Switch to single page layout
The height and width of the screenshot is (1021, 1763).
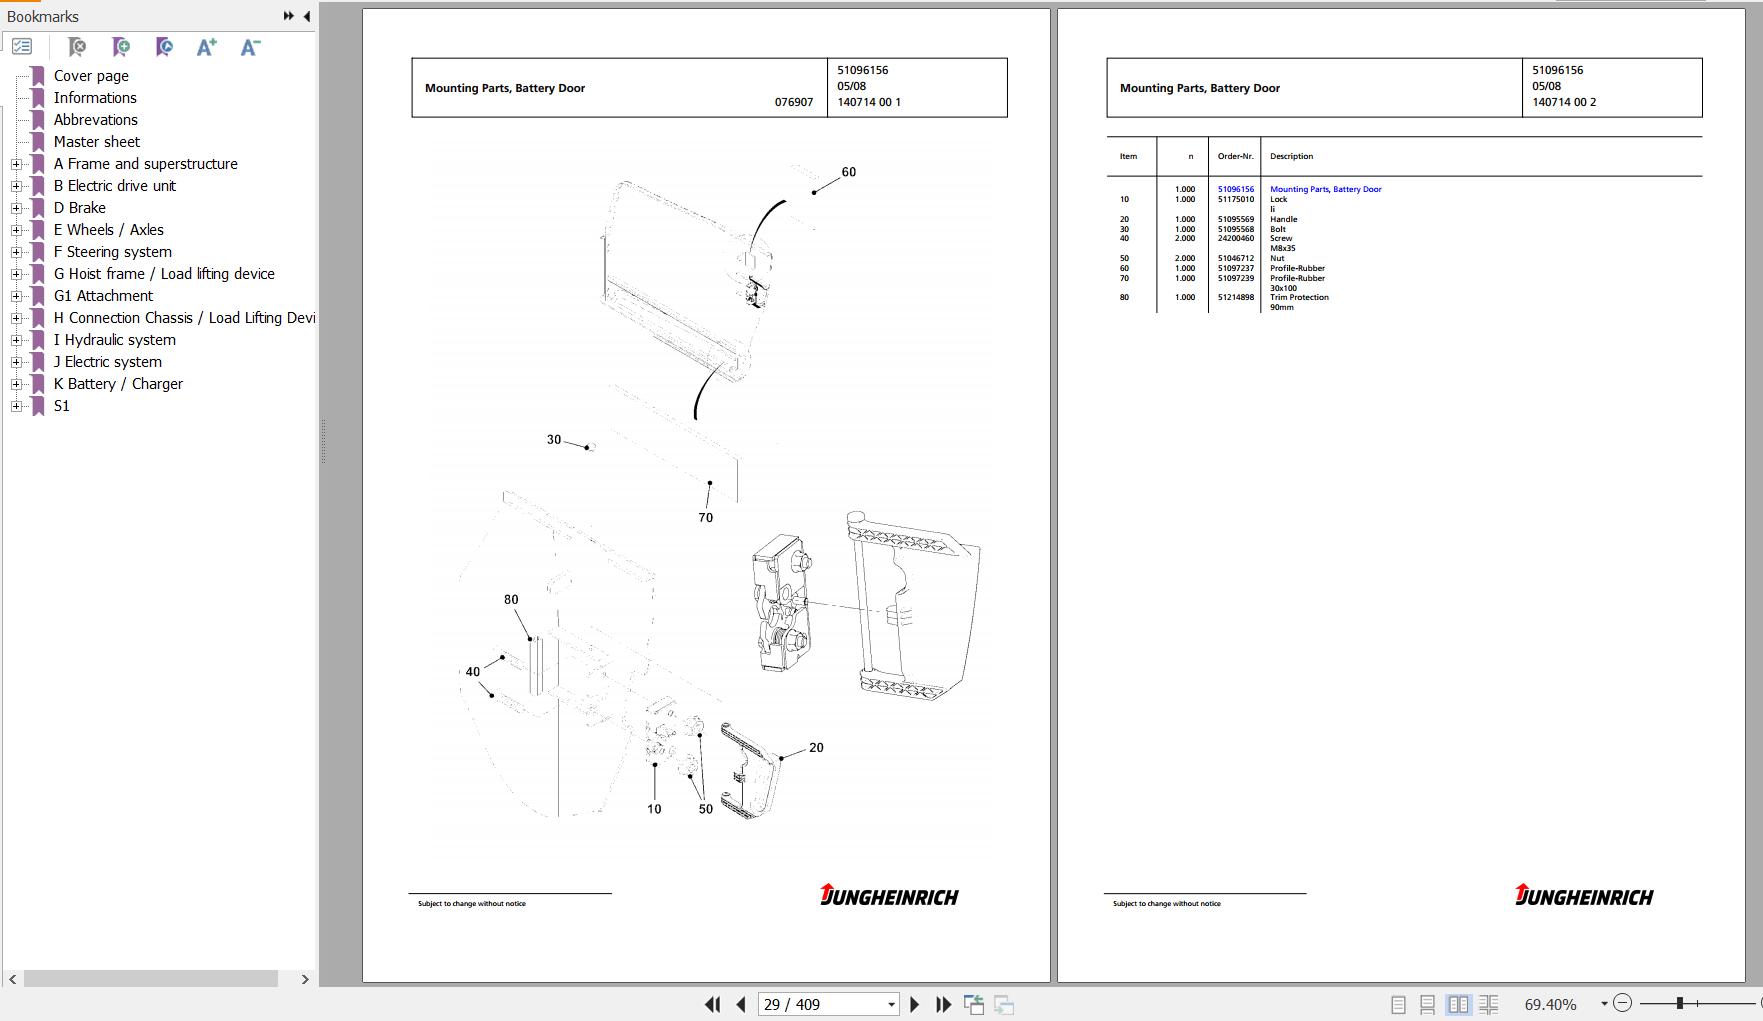coord(1399,1004)
